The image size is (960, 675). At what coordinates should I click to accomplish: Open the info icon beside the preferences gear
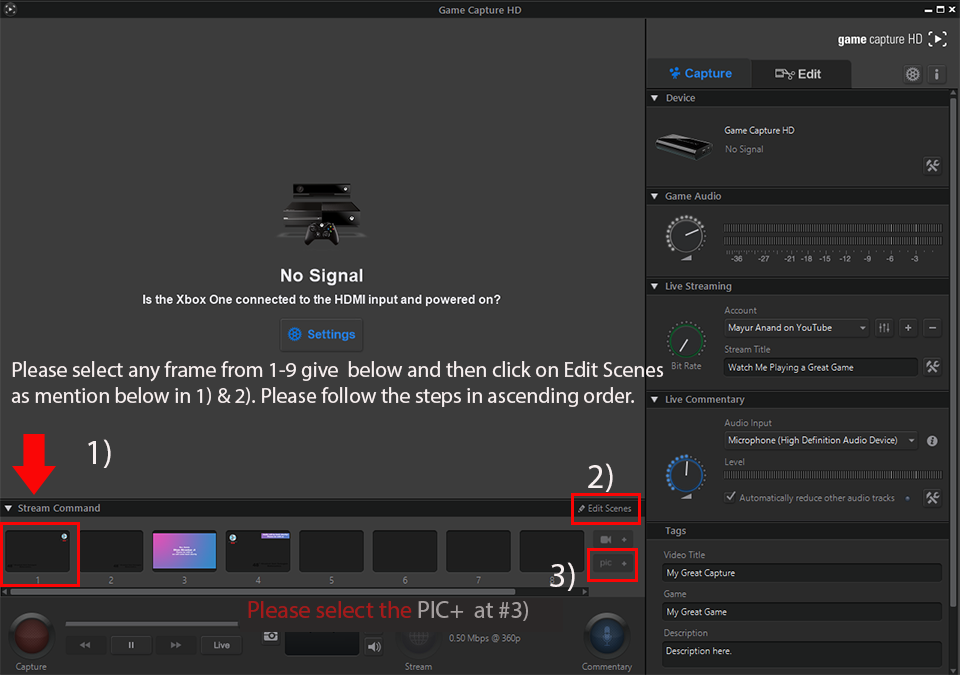pos(936,74)
